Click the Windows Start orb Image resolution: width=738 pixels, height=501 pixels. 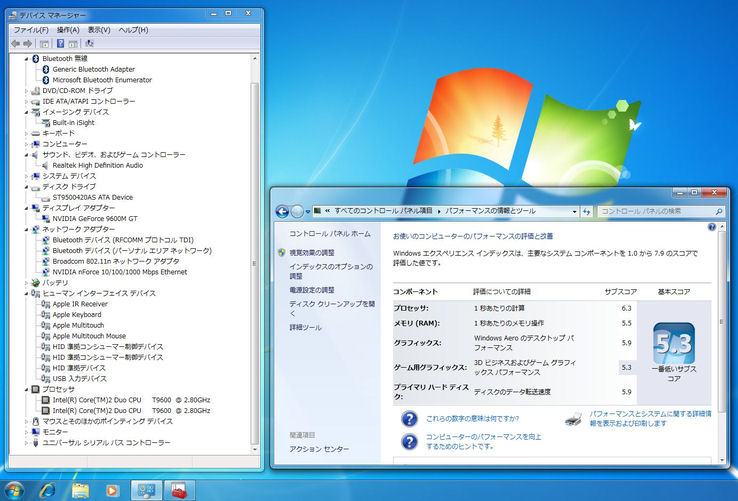tap(14, 490)
